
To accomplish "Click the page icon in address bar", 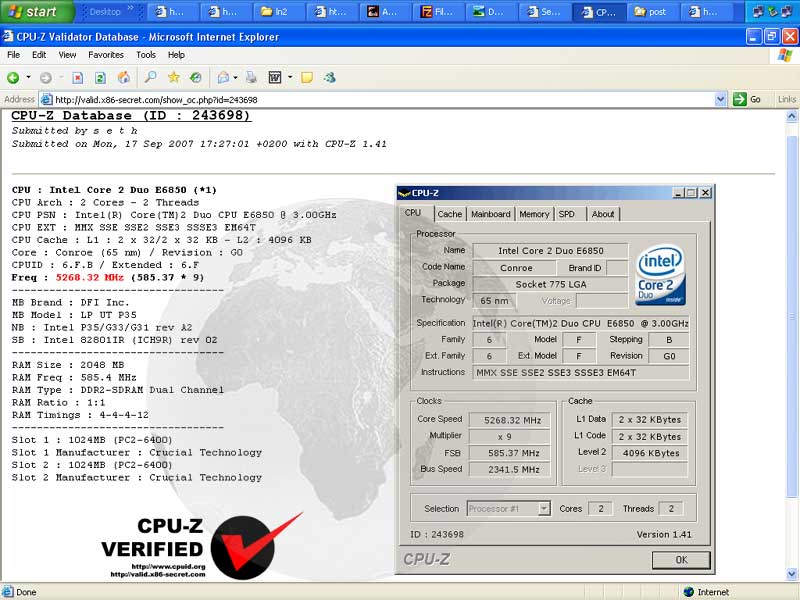I will pos(46,99).
